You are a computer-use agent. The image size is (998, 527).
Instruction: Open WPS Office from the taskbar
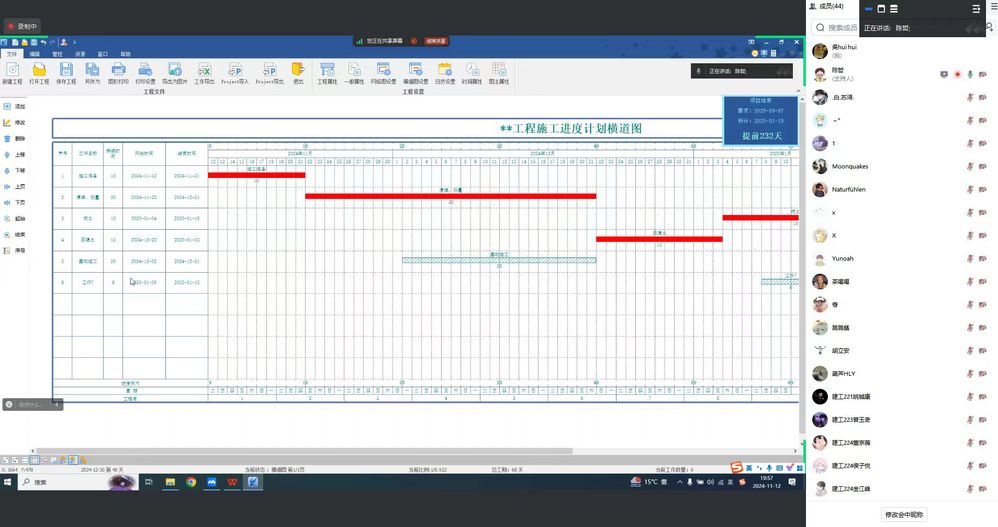[x=232, y=482]
